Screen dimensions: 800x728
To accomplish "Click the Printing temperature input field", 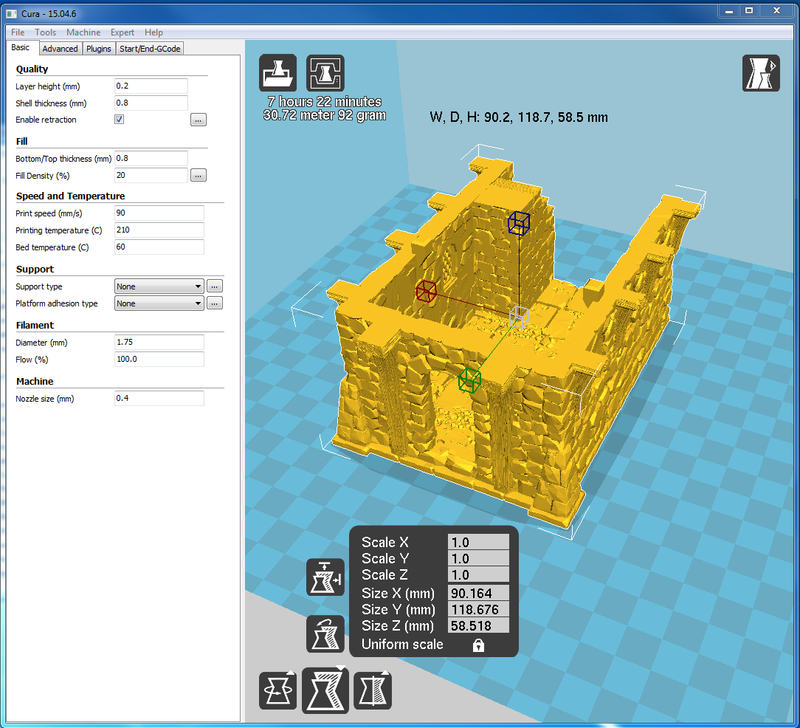I will tap(159, 230).
